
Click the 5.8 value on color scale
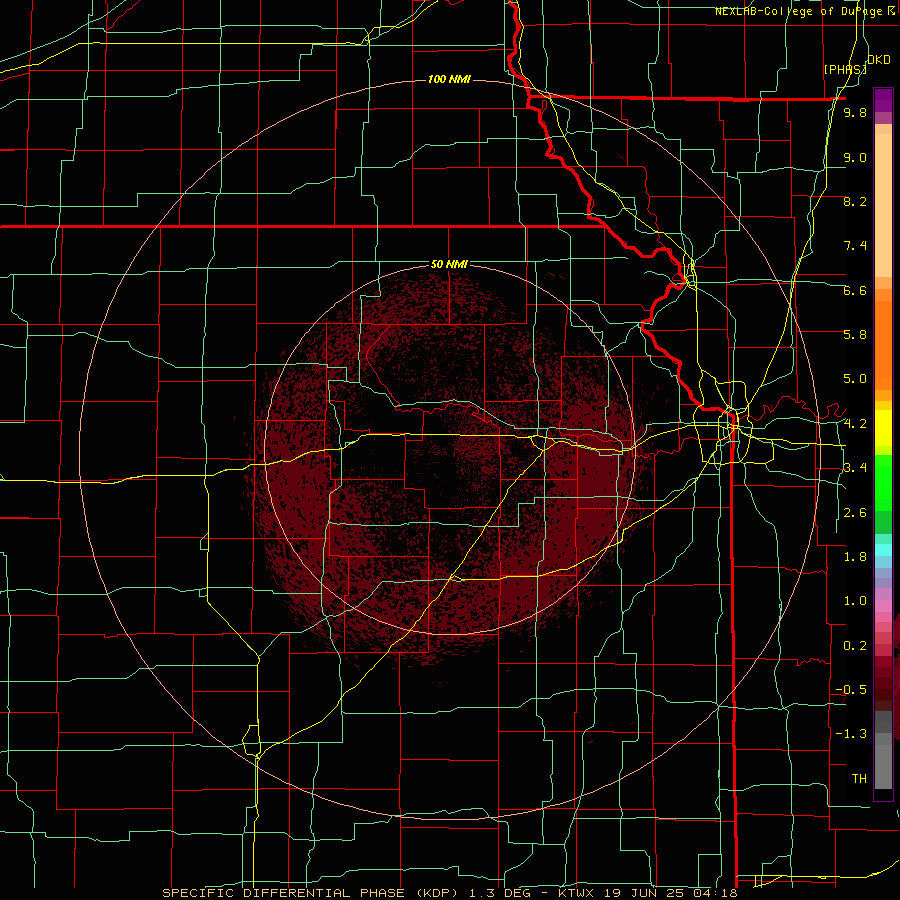coord(855,334)
